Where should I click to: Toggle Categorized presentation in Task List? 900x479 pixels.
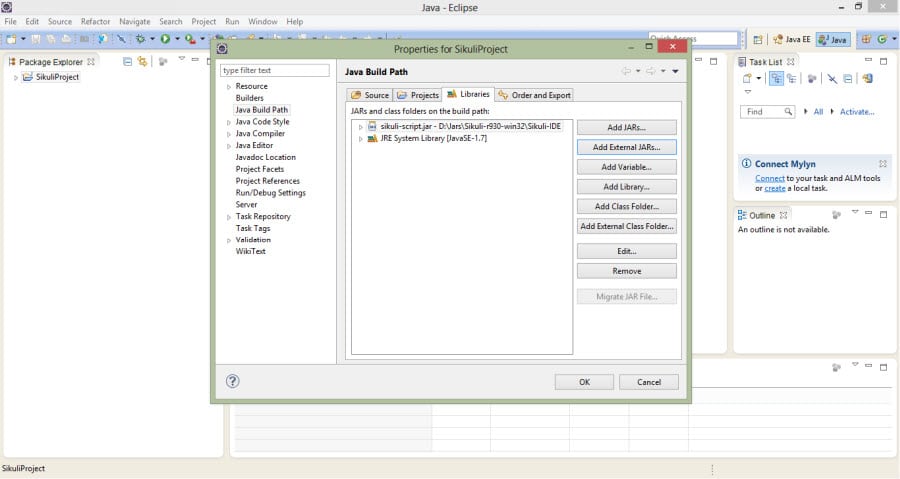coord(776,79)
